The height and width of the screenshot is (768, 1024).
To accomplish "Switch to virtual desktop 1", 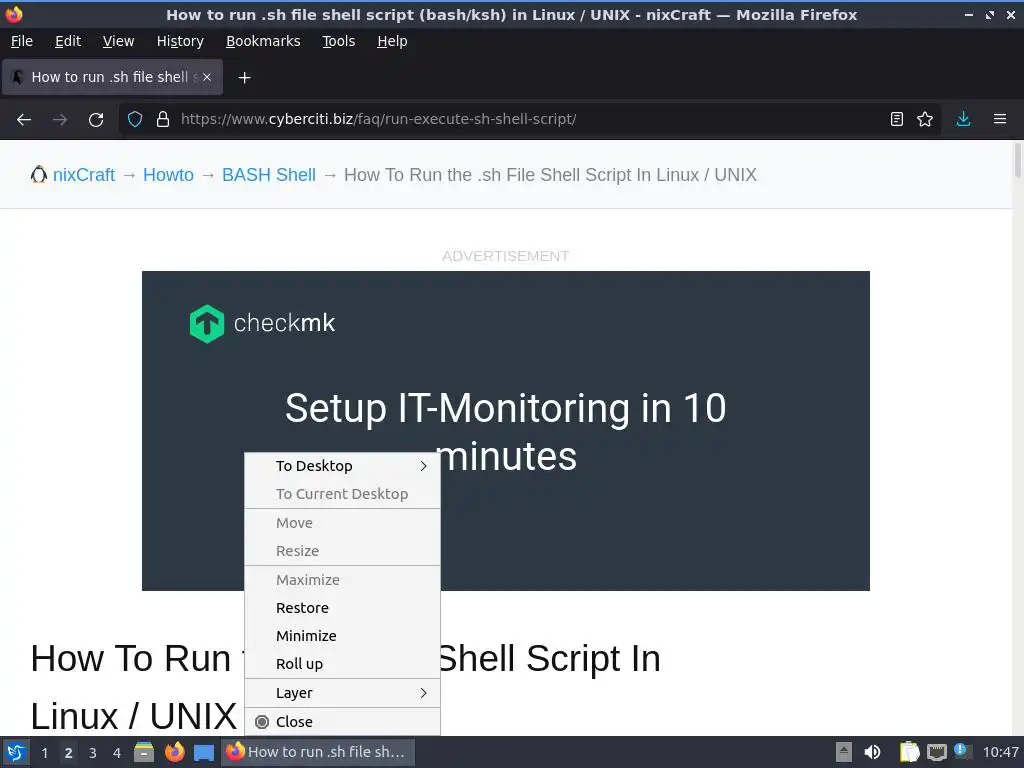I will (x=44, y=753).
